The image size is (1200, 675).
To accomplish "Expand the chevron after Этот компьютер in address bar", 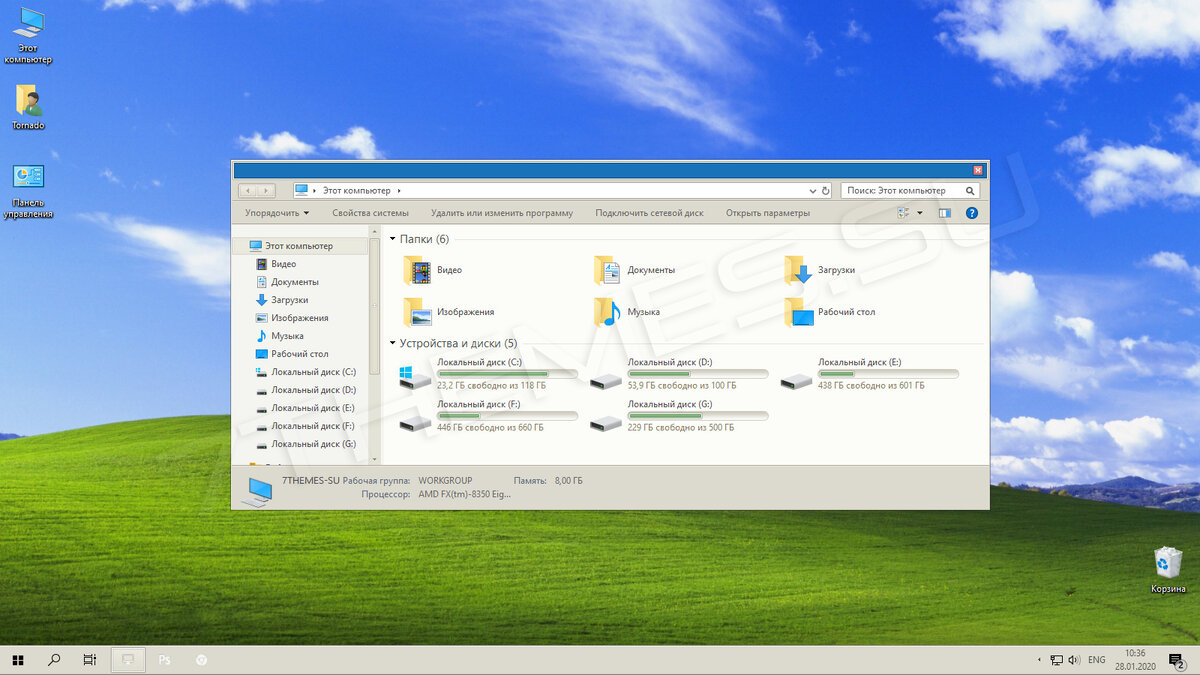I will tap(399, 190).
